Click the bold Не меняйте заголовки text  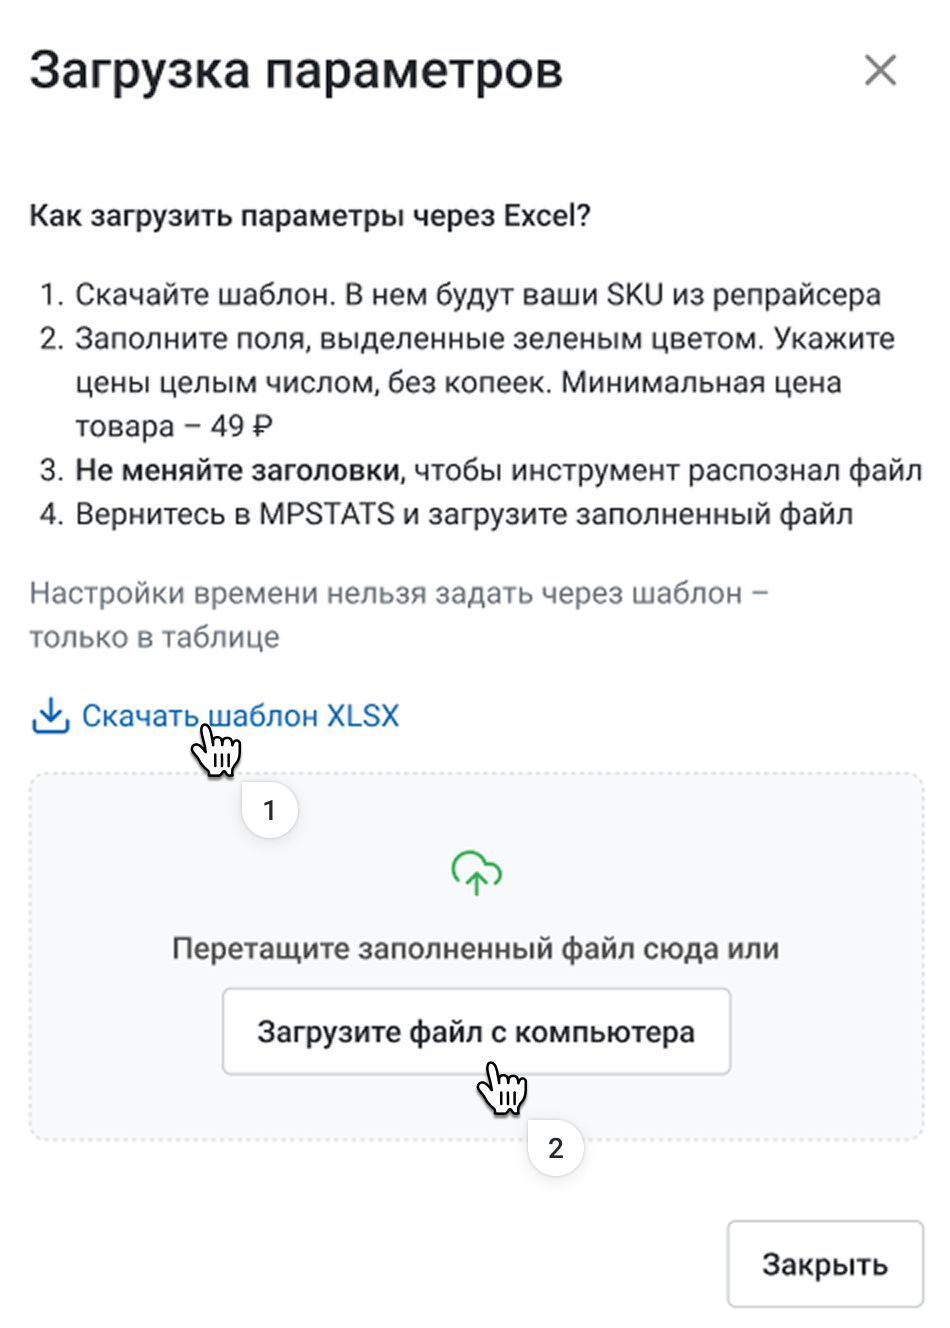coord(238,470)
